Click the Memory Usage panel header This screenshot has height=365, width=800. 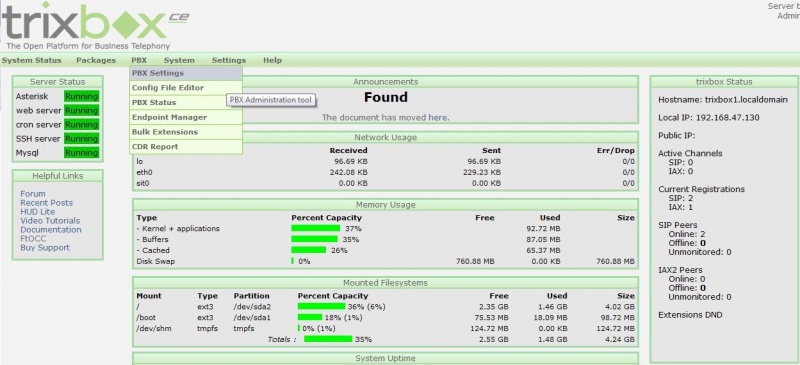386,205
